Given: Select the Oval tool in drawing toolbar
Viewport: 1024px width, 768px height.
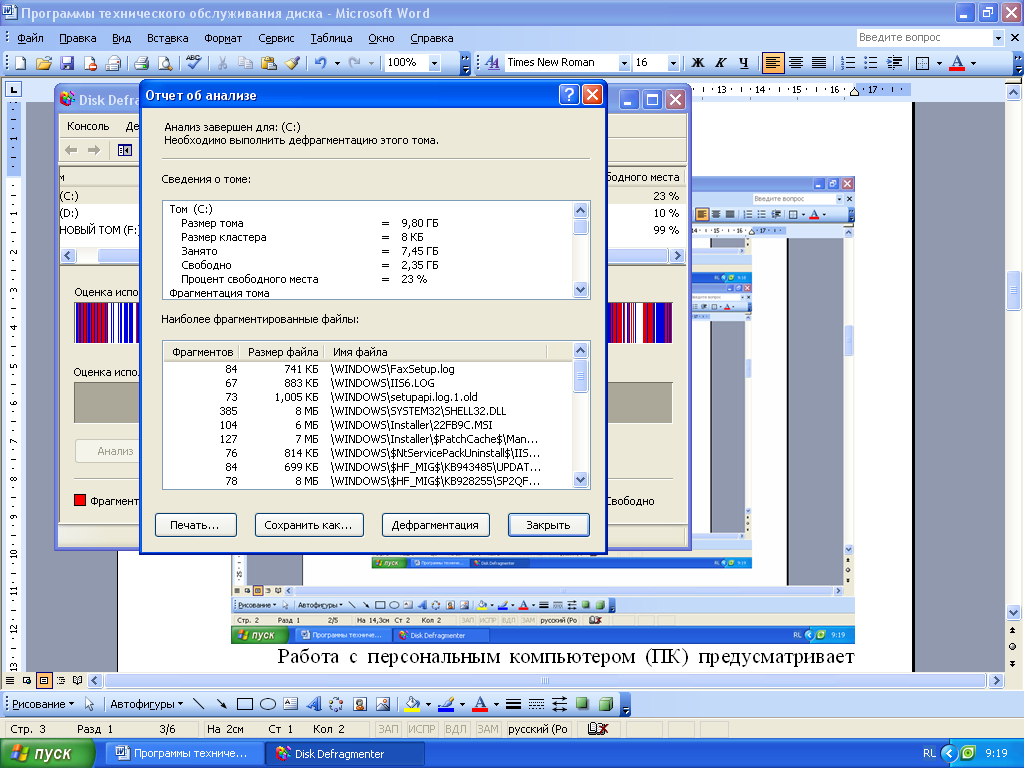Looking at the screenshot, I should (268, 704).
